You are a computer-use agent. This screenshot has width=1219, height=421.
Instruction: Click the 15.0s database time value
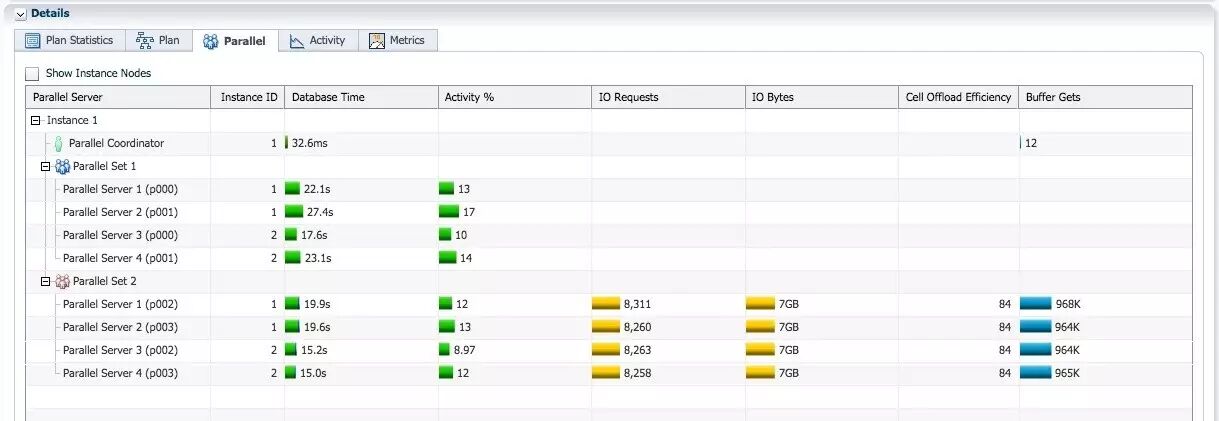(x=315, y=373)
